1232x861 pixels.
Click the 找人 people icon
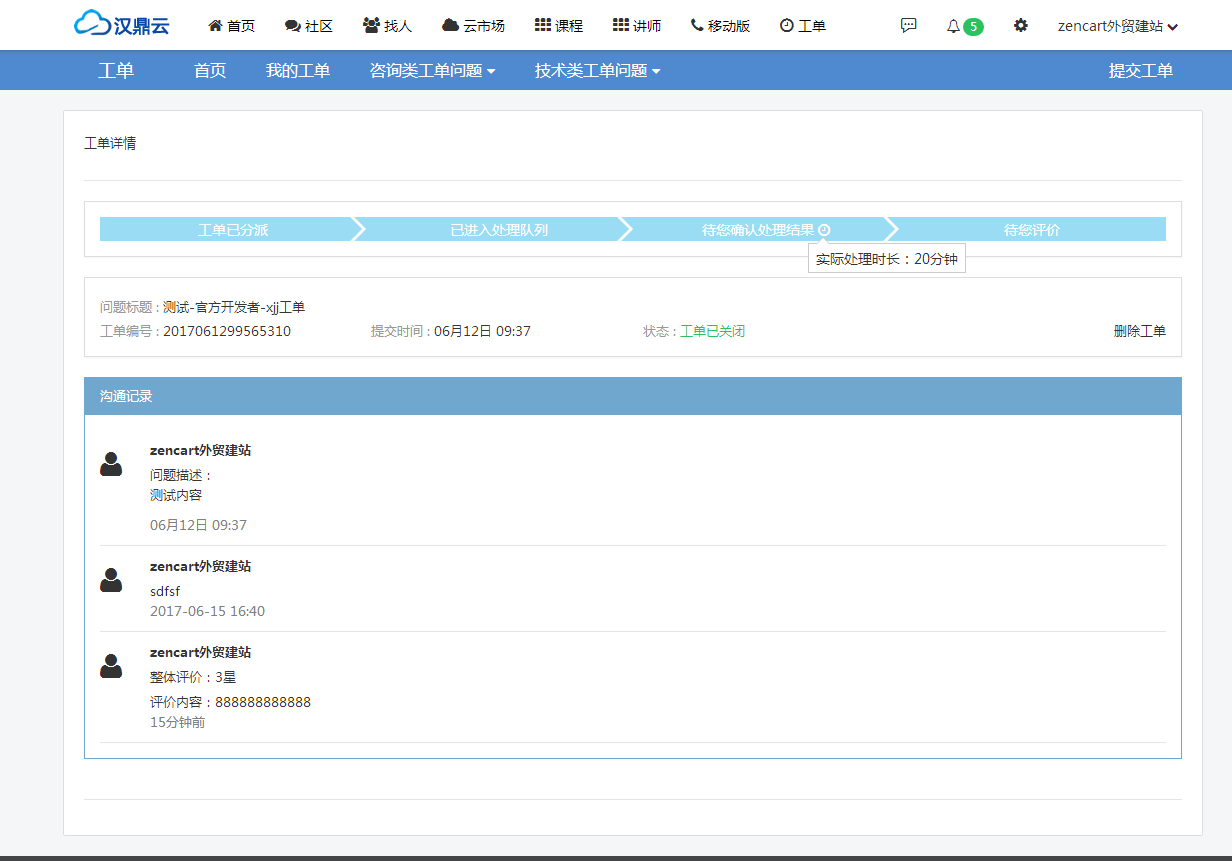point(370,24)
